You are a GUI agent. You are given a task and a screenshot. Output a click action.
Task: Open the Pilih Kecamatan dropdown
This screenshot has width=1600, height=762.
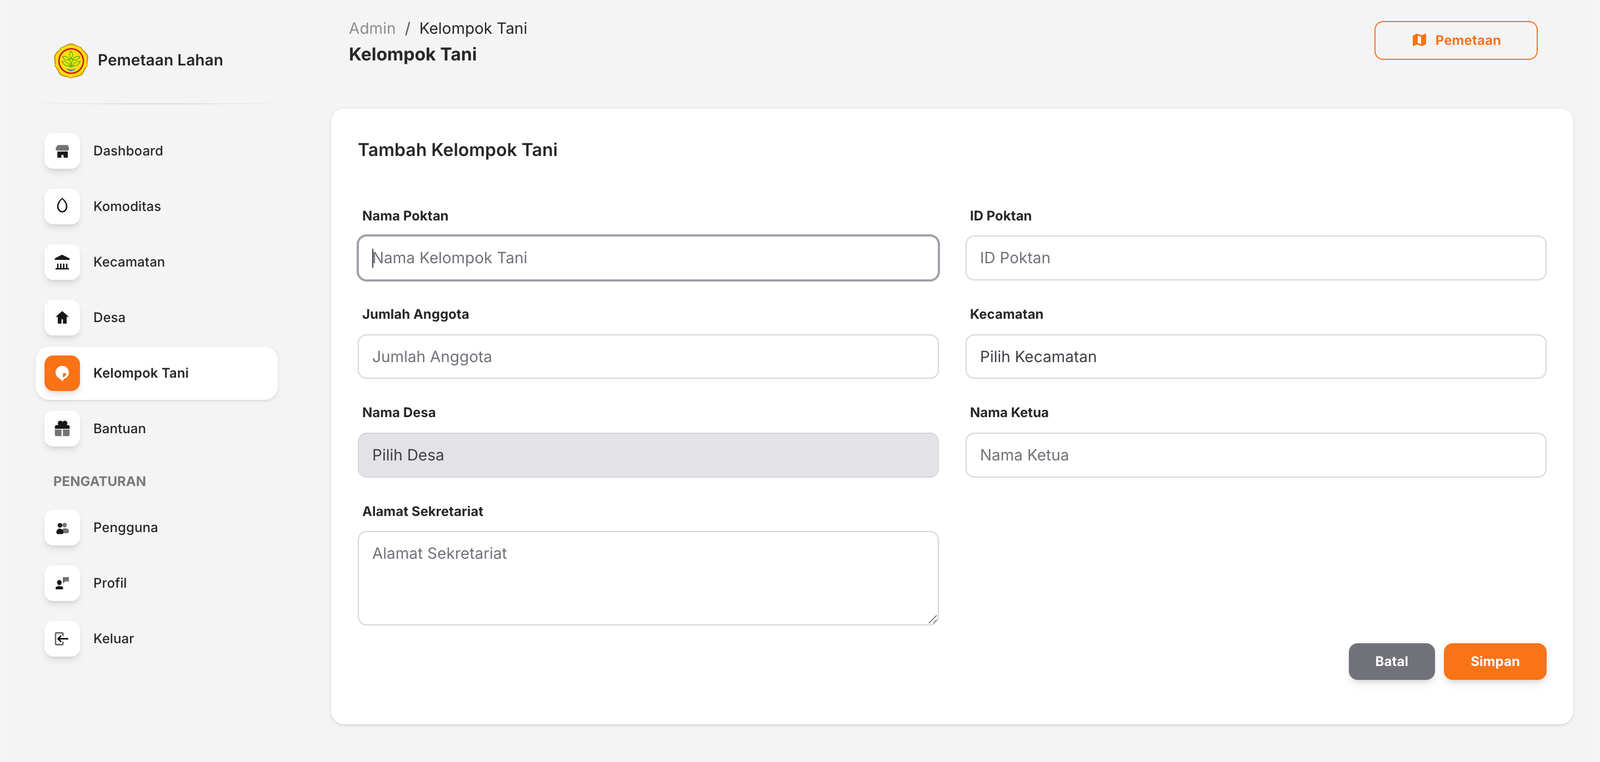click(1256, 357)
